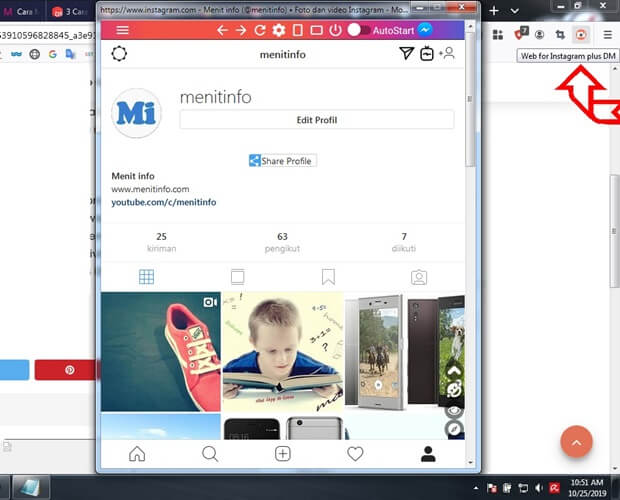Viewport: 620px width, 500px height.
Task: Click the red antivirus tray icon
Action: click(x=554, y=488)
